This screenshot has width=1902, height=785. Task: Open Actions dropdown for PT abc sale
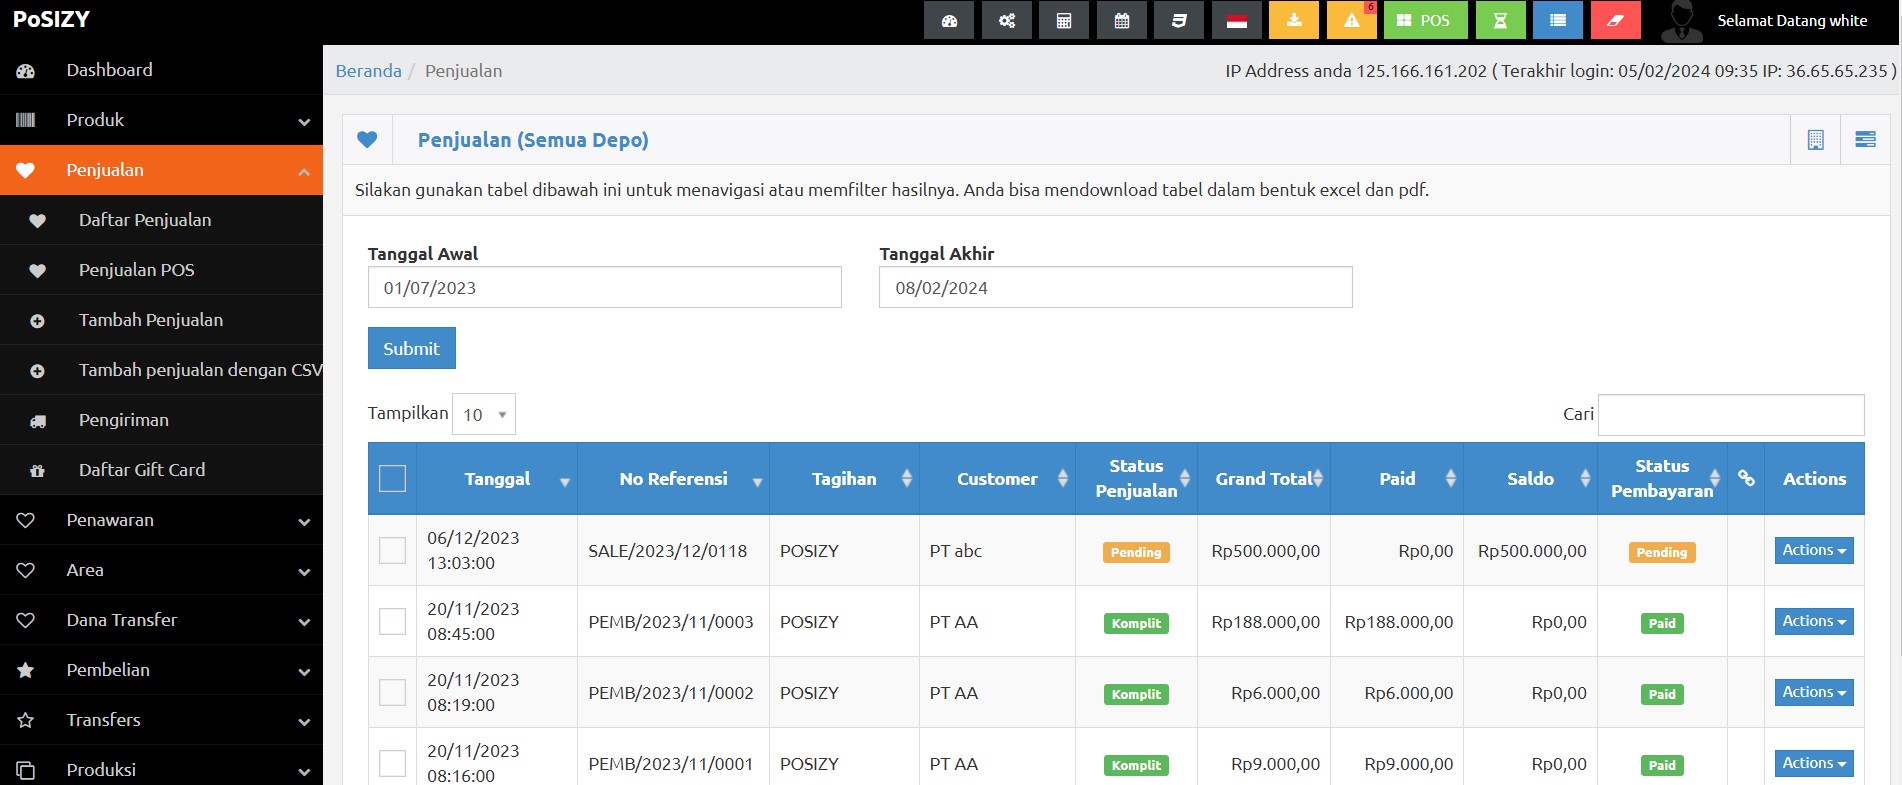[x=1813, y=550]
